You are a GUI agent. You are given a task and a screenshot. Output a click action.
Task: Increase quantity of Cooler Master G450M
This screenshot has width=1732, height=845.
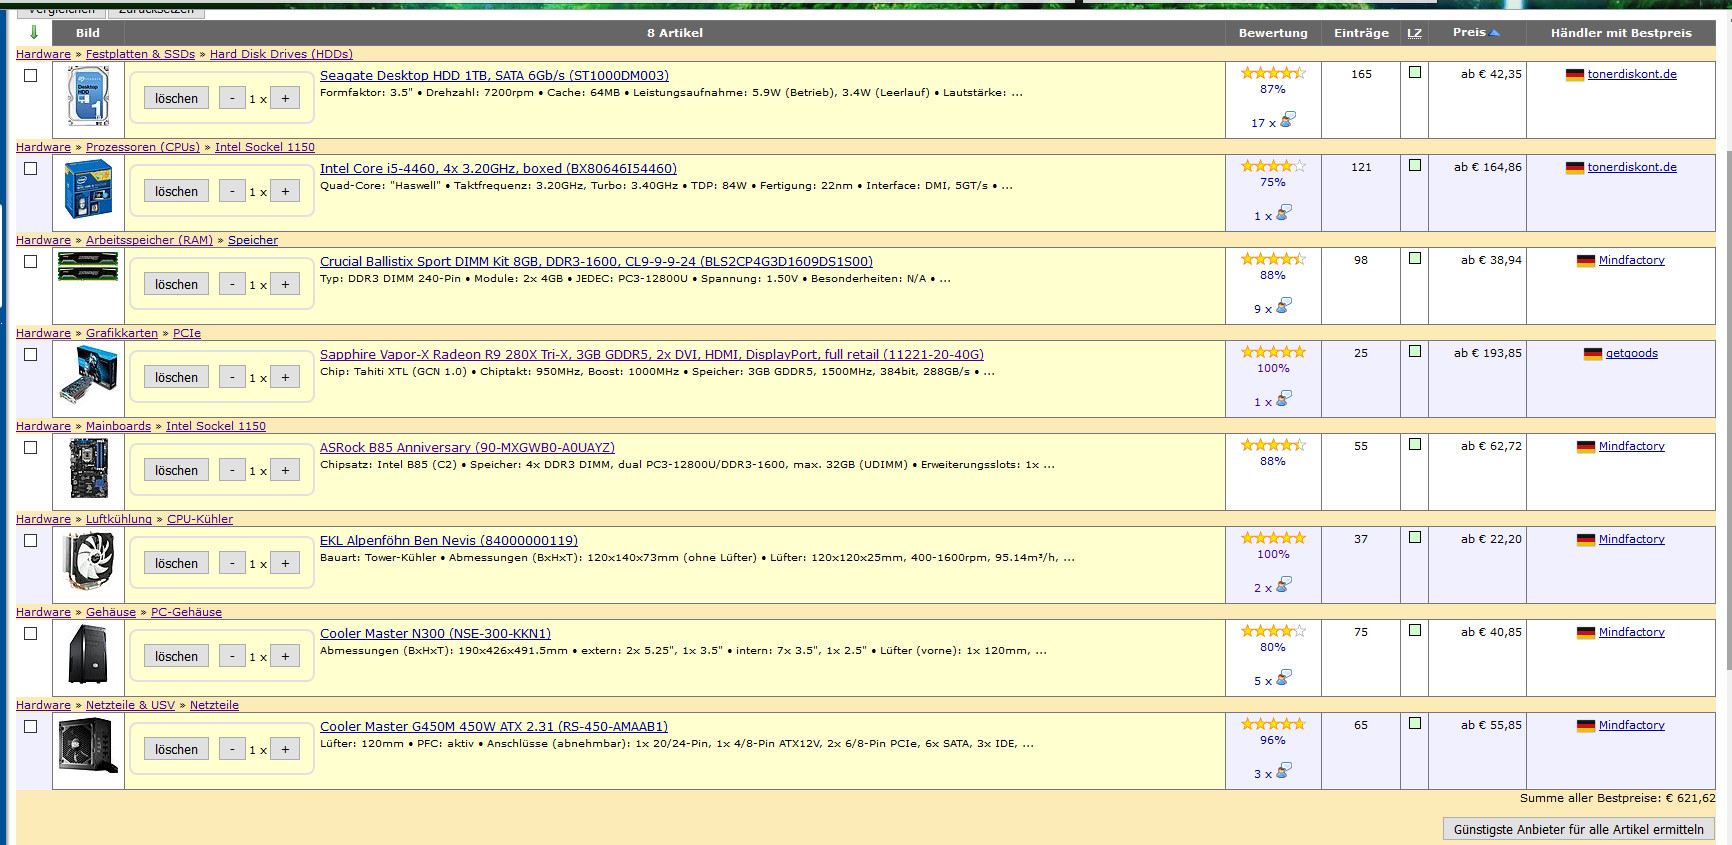285,749
